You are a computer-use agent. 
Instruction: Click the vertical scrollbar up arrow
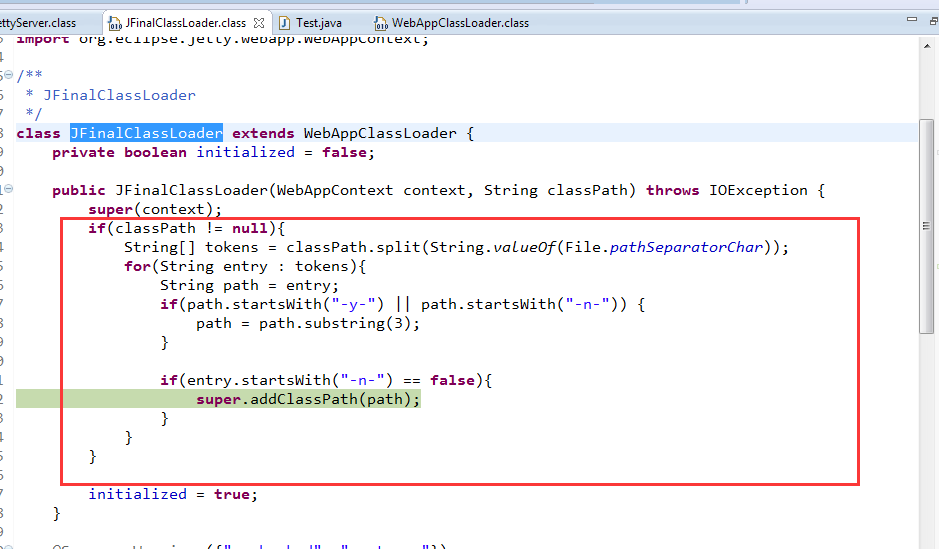(x=927, y=46)
